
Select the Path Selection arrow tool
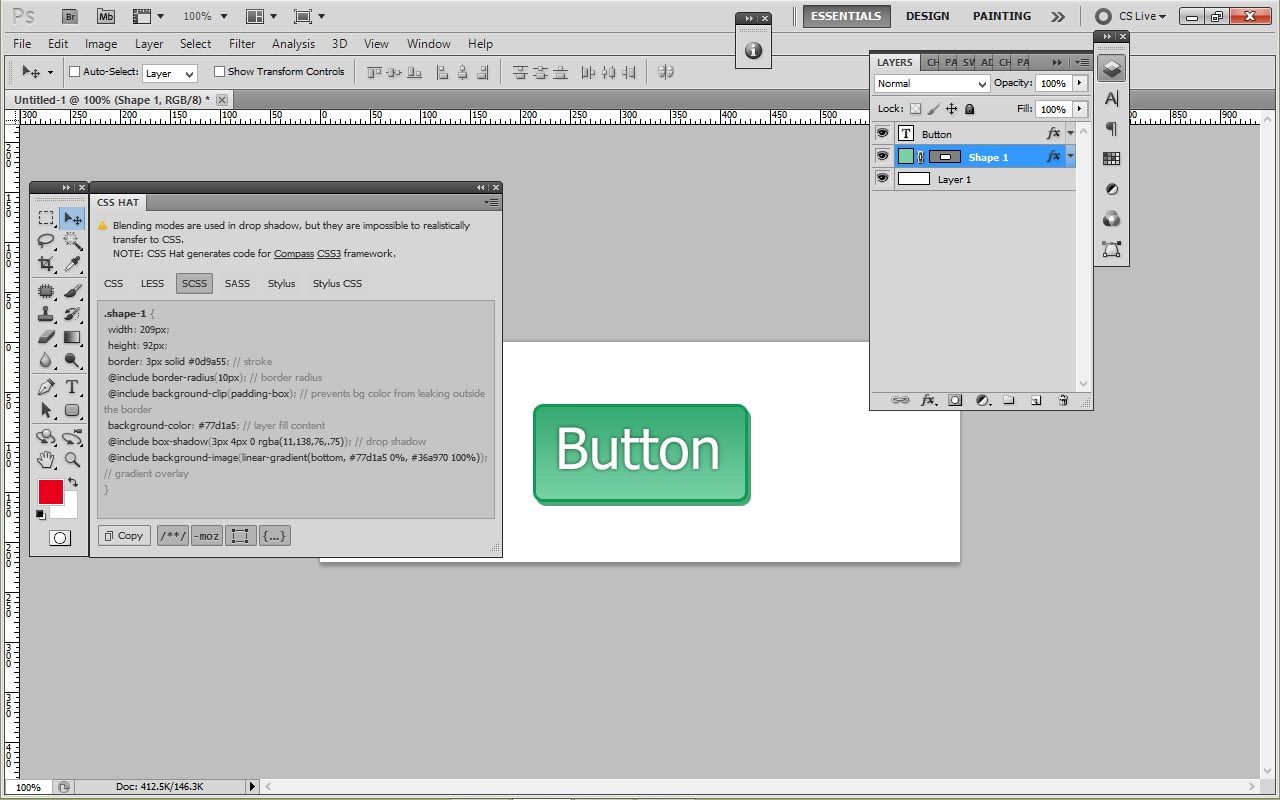click(x=46, y=410)
